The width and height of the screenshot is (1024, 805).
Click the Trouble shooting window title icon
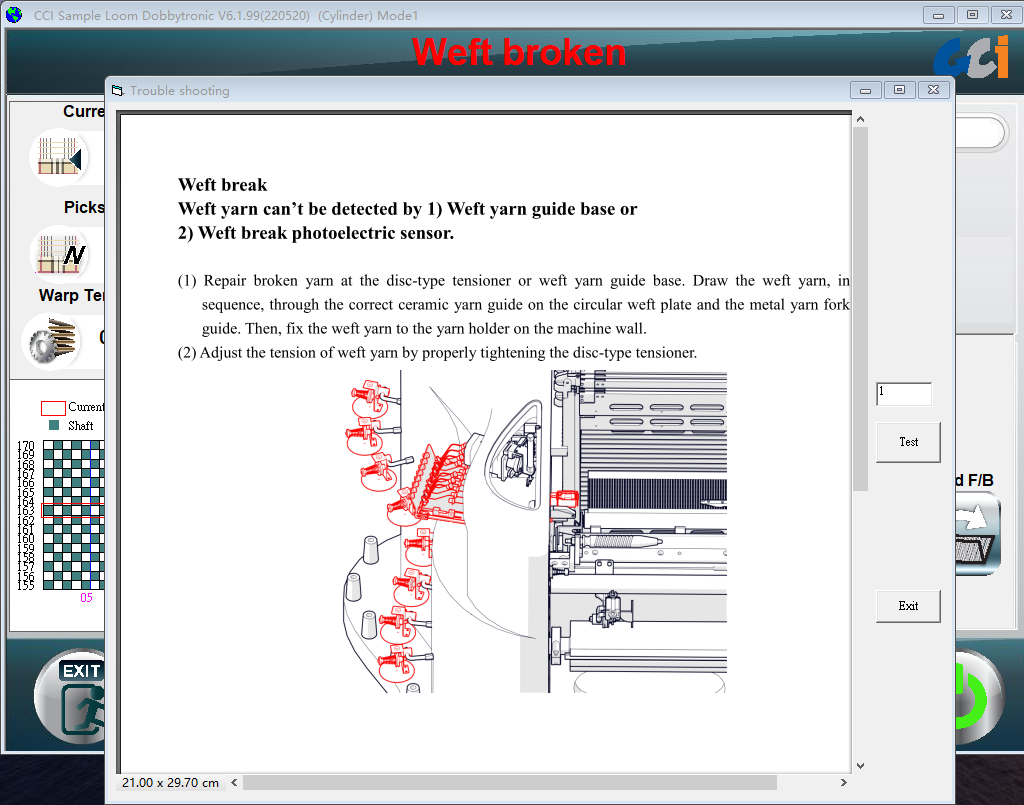pyautogui.click(x=118, y=90)
